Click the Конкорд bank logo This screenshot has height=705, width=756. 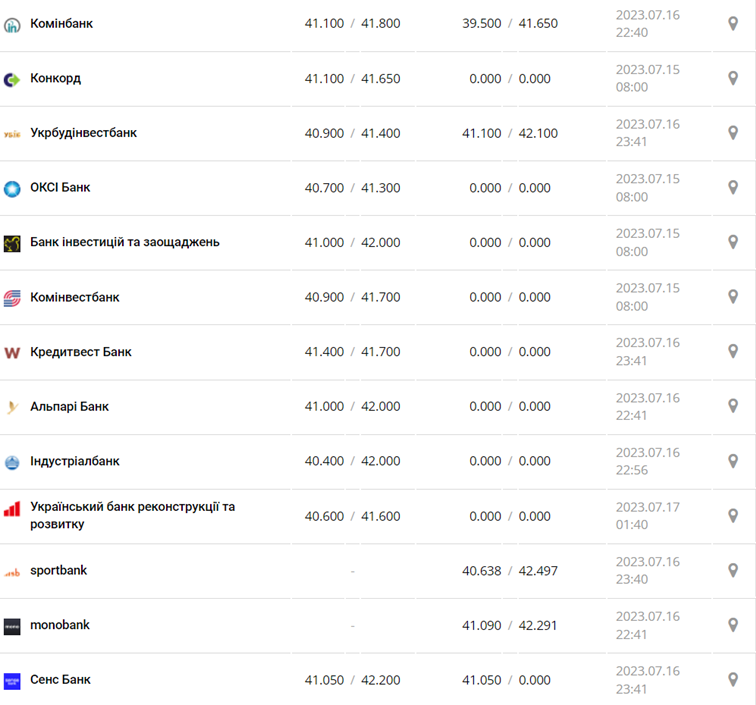pos(12,79)
